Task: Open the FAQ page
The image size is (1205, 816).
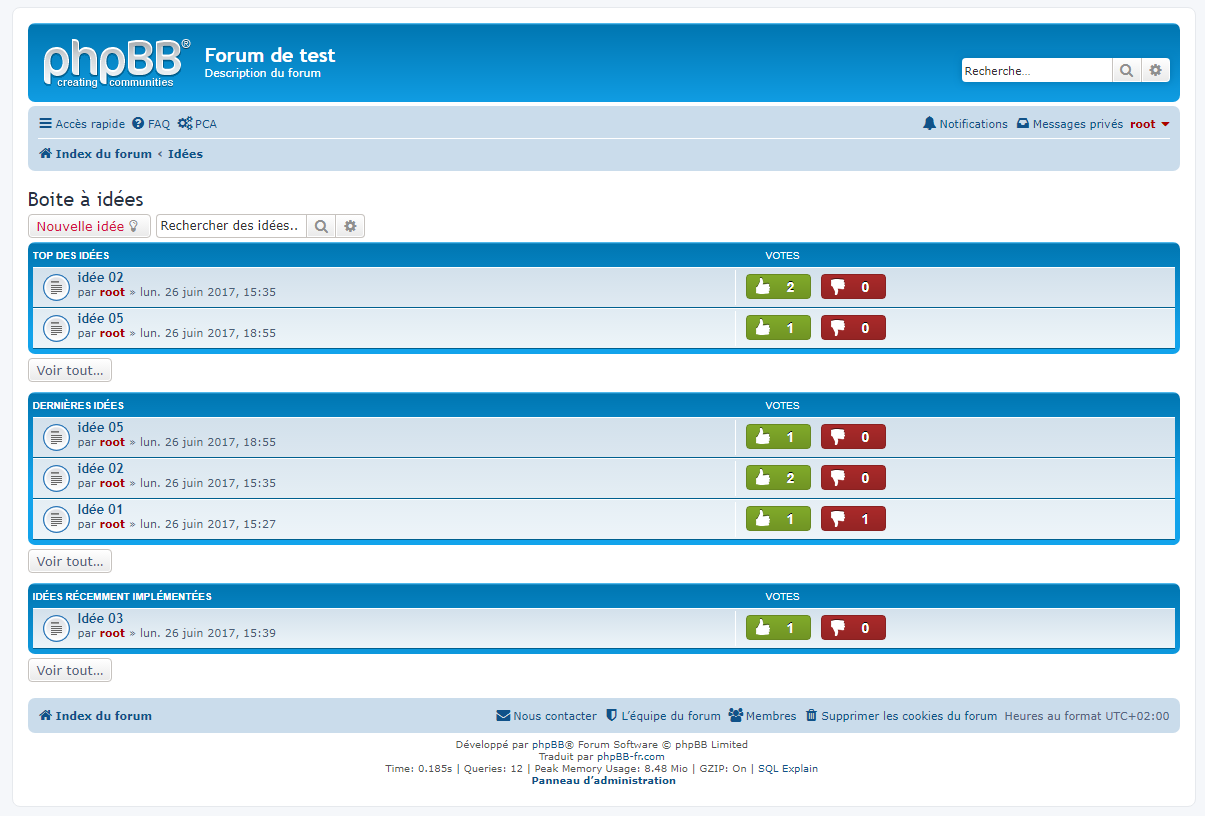Action: pos(151,124)
